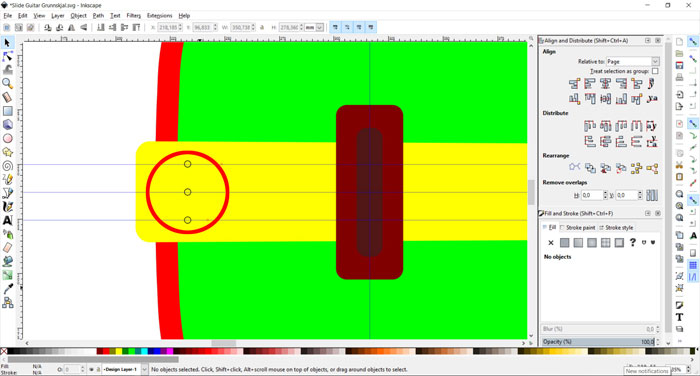
Task: Toggle Treat selection as group checkbox
Action: click(x=655, y=71)
